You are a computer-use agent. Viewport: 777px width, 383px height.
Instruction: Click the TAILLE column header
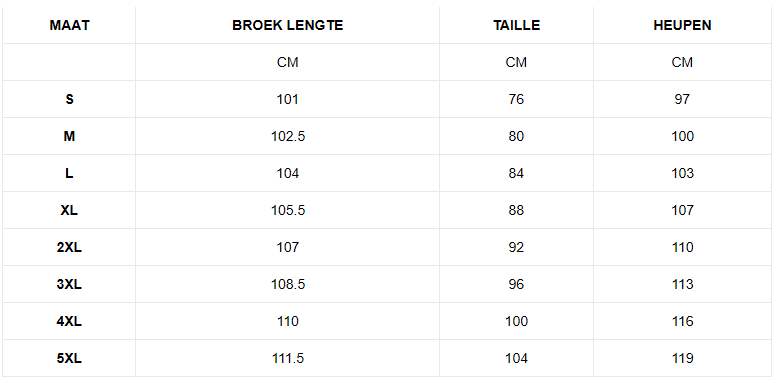click(516, 25)
